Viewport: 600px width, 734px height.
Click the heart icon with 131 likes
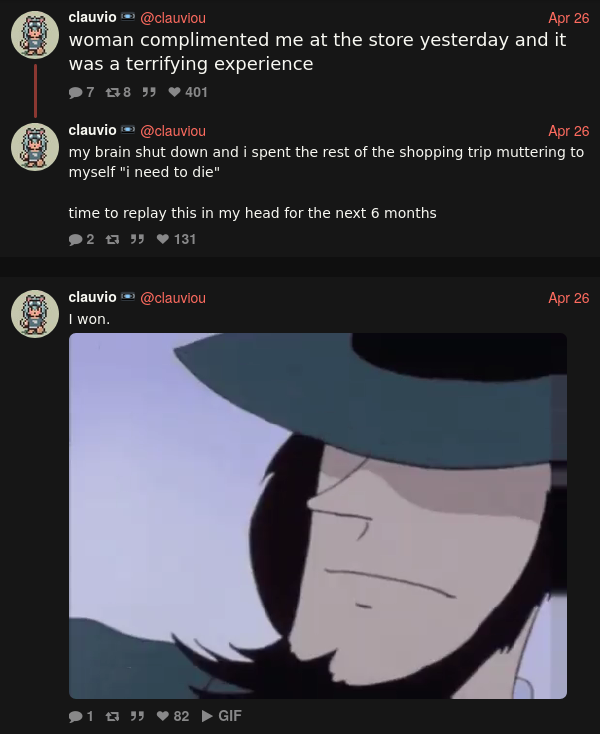coord(162,239)
